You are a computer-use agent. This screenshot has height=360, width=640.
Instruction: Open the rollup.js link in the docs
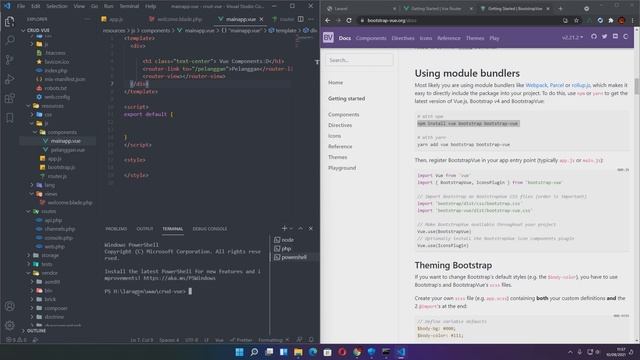[x=581, y=85]
